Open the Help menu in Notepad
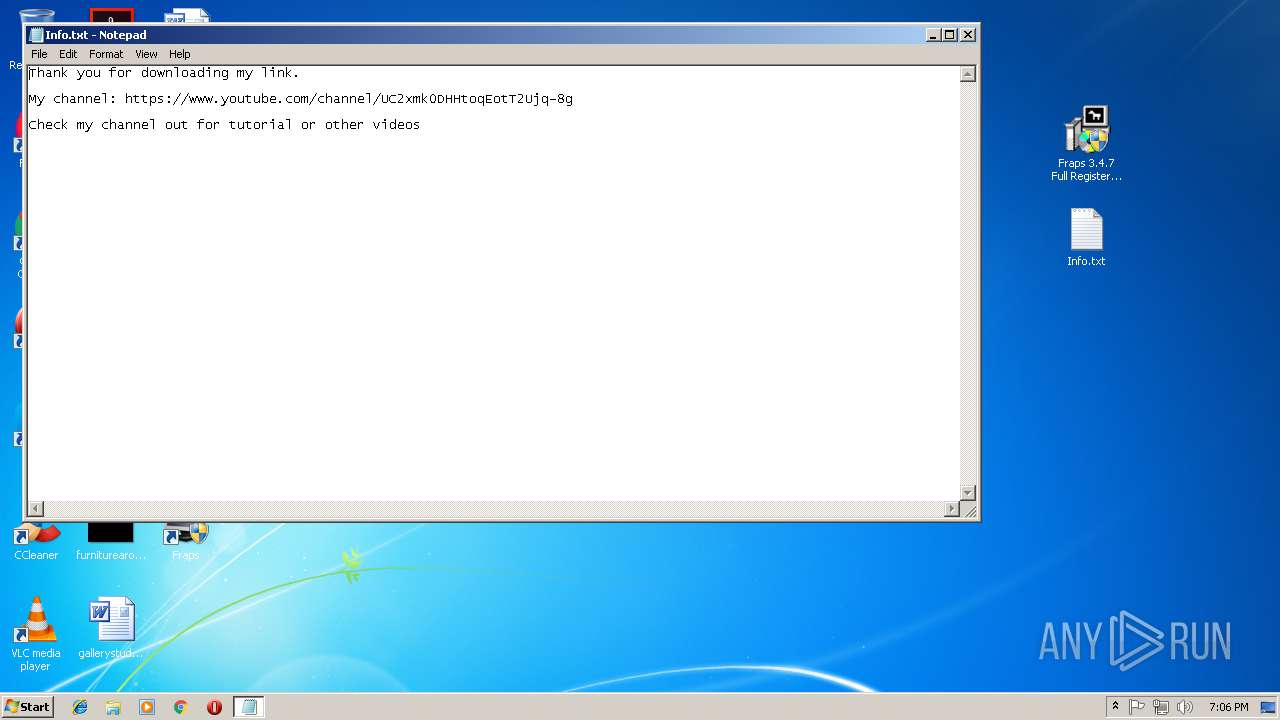The height and width of the screenshot is (720, 1280). click(x=180, y=54)
